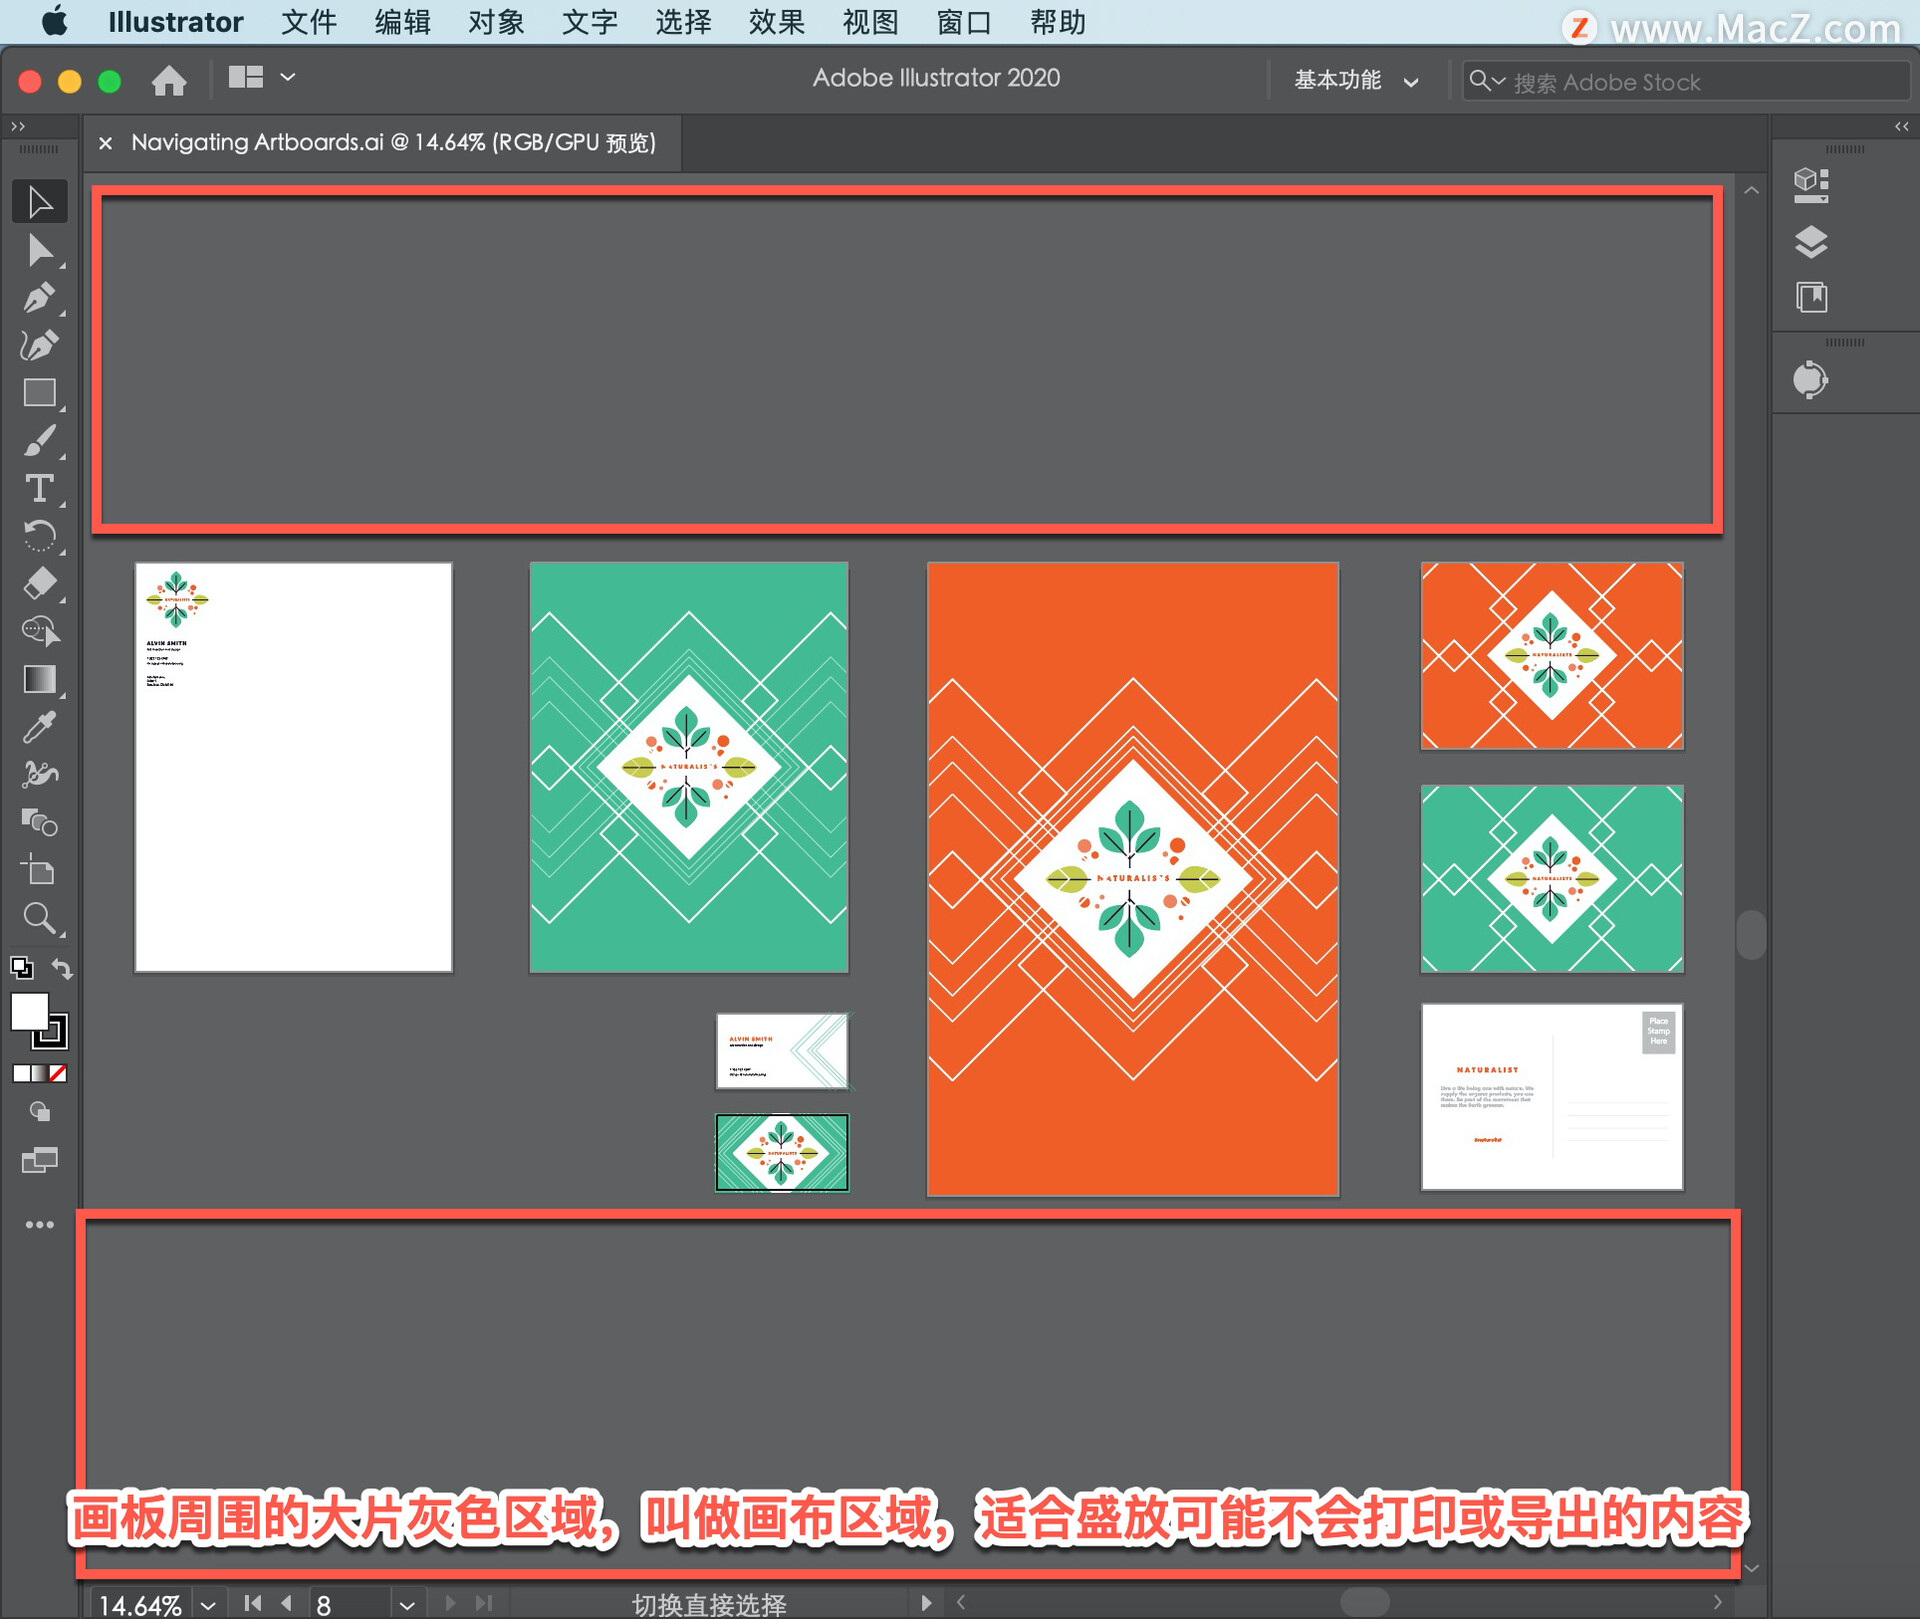Click the white Fill color swatch
This screenshot has height=1619, width=1920.
[x=29, y=1012]
